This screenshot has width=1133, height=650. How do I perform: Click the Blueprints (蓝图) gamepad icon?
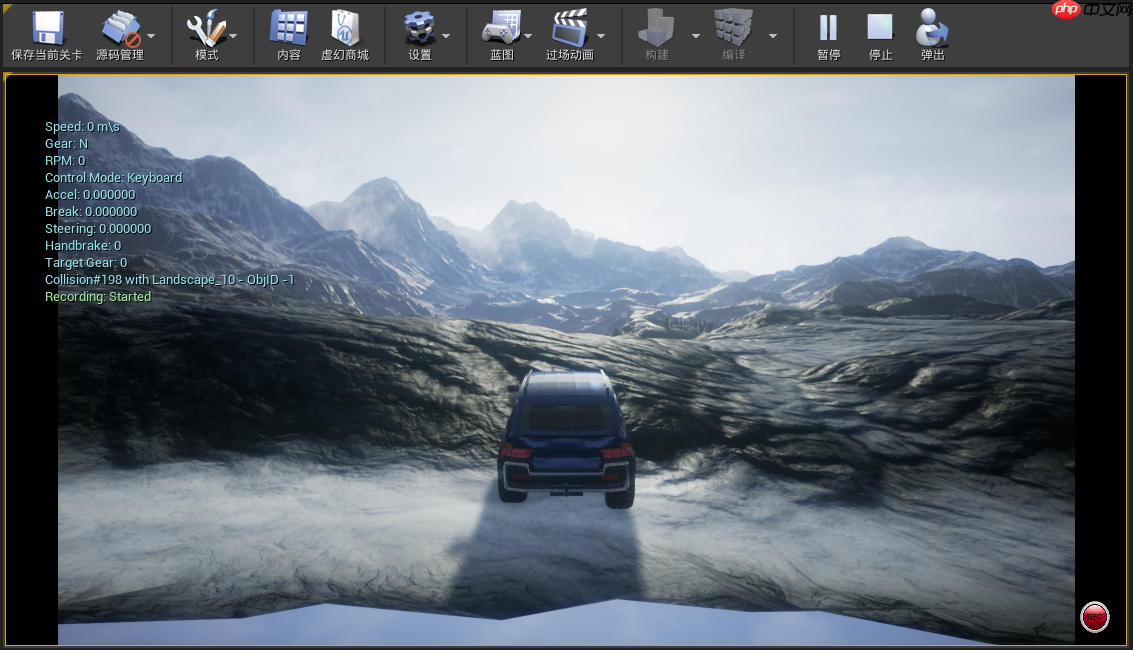tap(502, 29)
